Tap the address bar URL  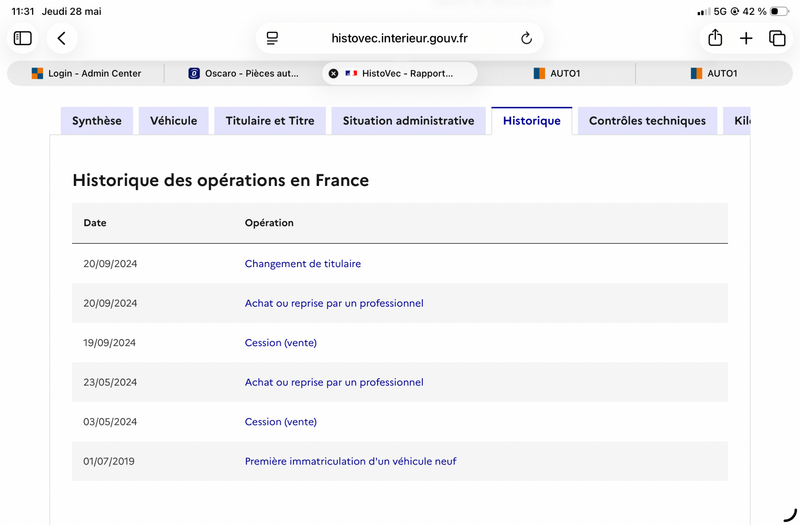(399, 38)
